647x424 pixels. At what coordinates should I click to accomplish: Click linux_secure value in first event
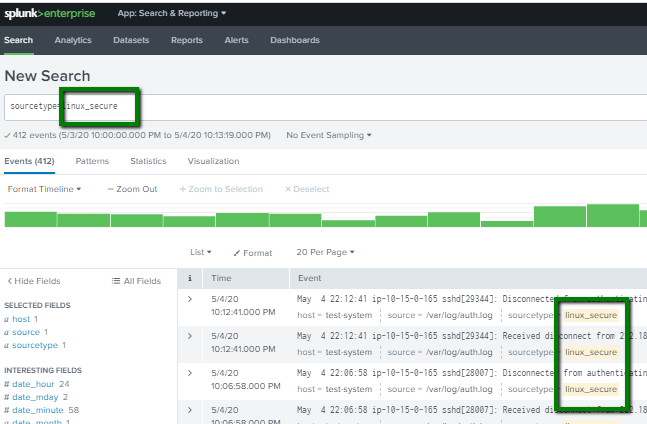tap(591, 315)
